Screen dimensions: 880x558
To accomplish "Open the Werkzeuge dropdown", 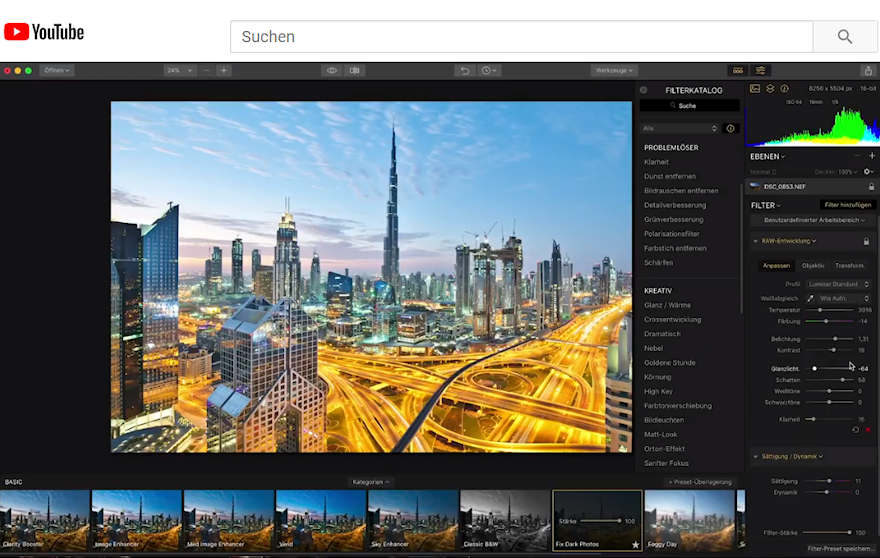I will 614,71.
